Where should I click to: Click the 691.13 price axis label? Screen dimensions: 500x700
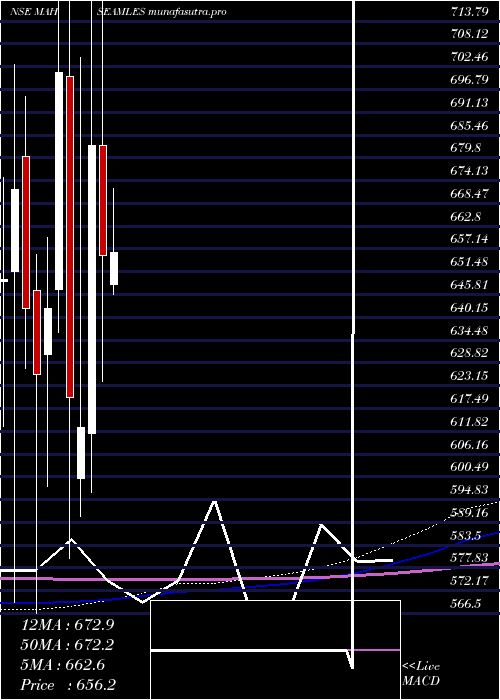(470, 103)
